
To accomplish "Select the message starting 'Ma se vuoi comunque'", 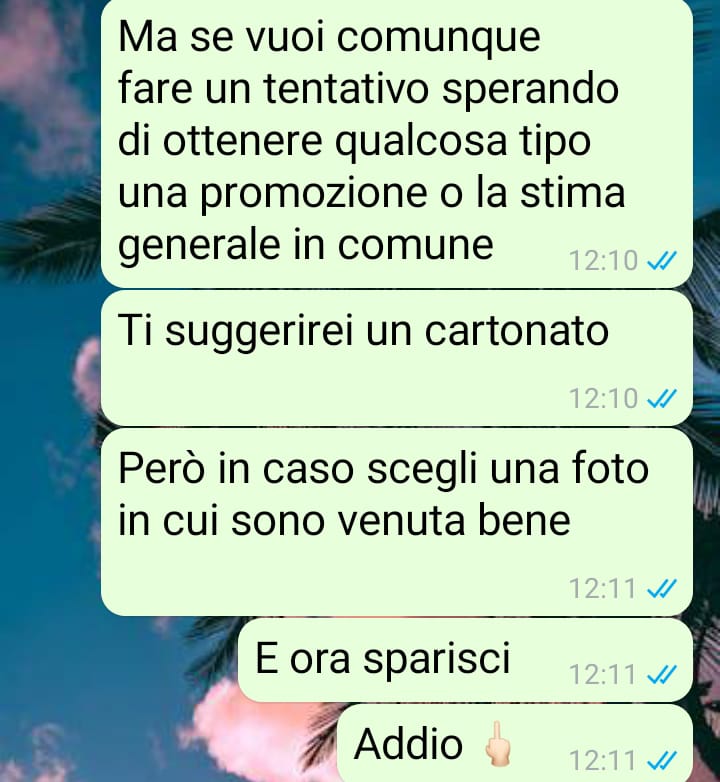I will (x=396, y=144).
